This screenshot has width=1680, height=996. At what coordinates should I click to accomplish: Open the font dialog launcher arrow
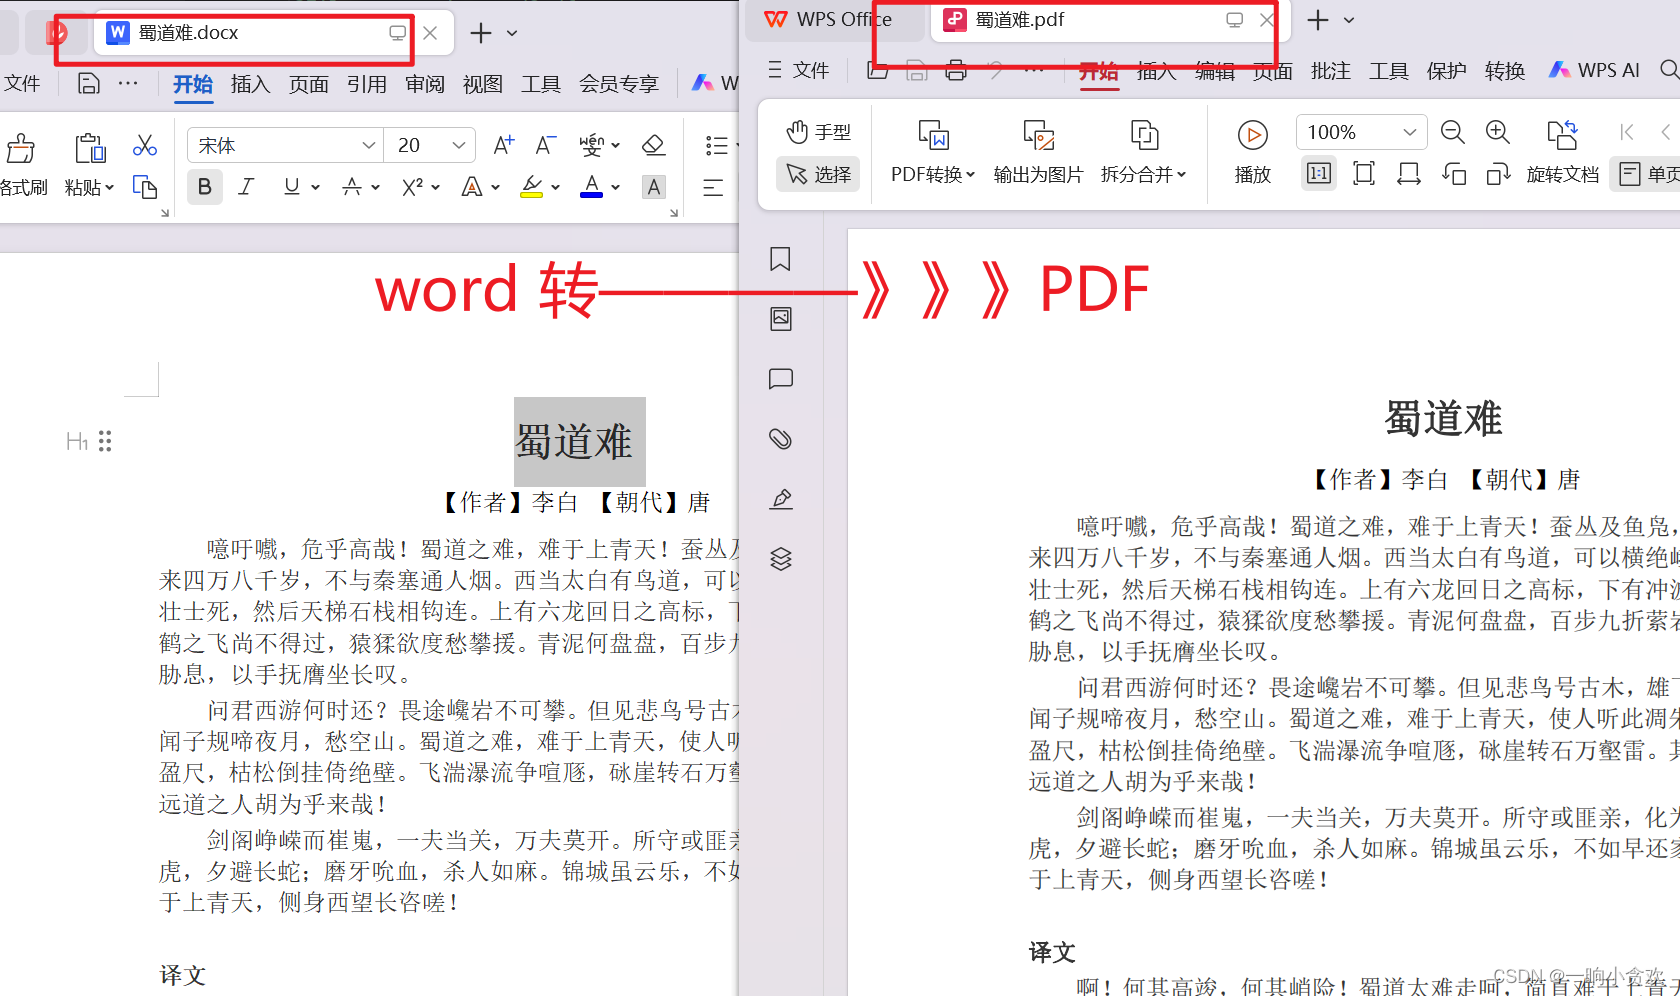pos(674,213)
